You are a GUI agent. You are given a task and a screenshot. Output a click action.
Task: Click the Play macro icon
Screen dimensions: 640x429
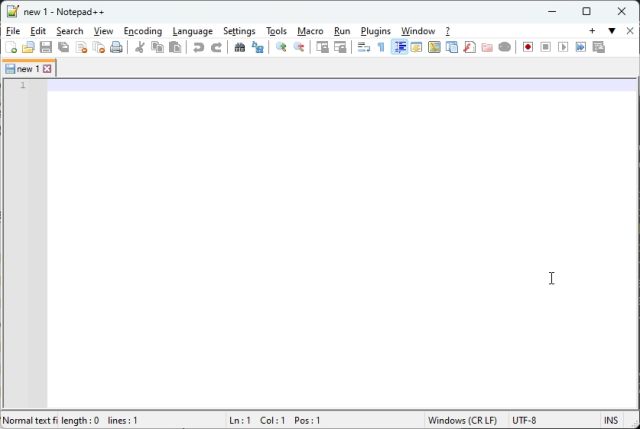pyautogui.click(x=563, y=47)
